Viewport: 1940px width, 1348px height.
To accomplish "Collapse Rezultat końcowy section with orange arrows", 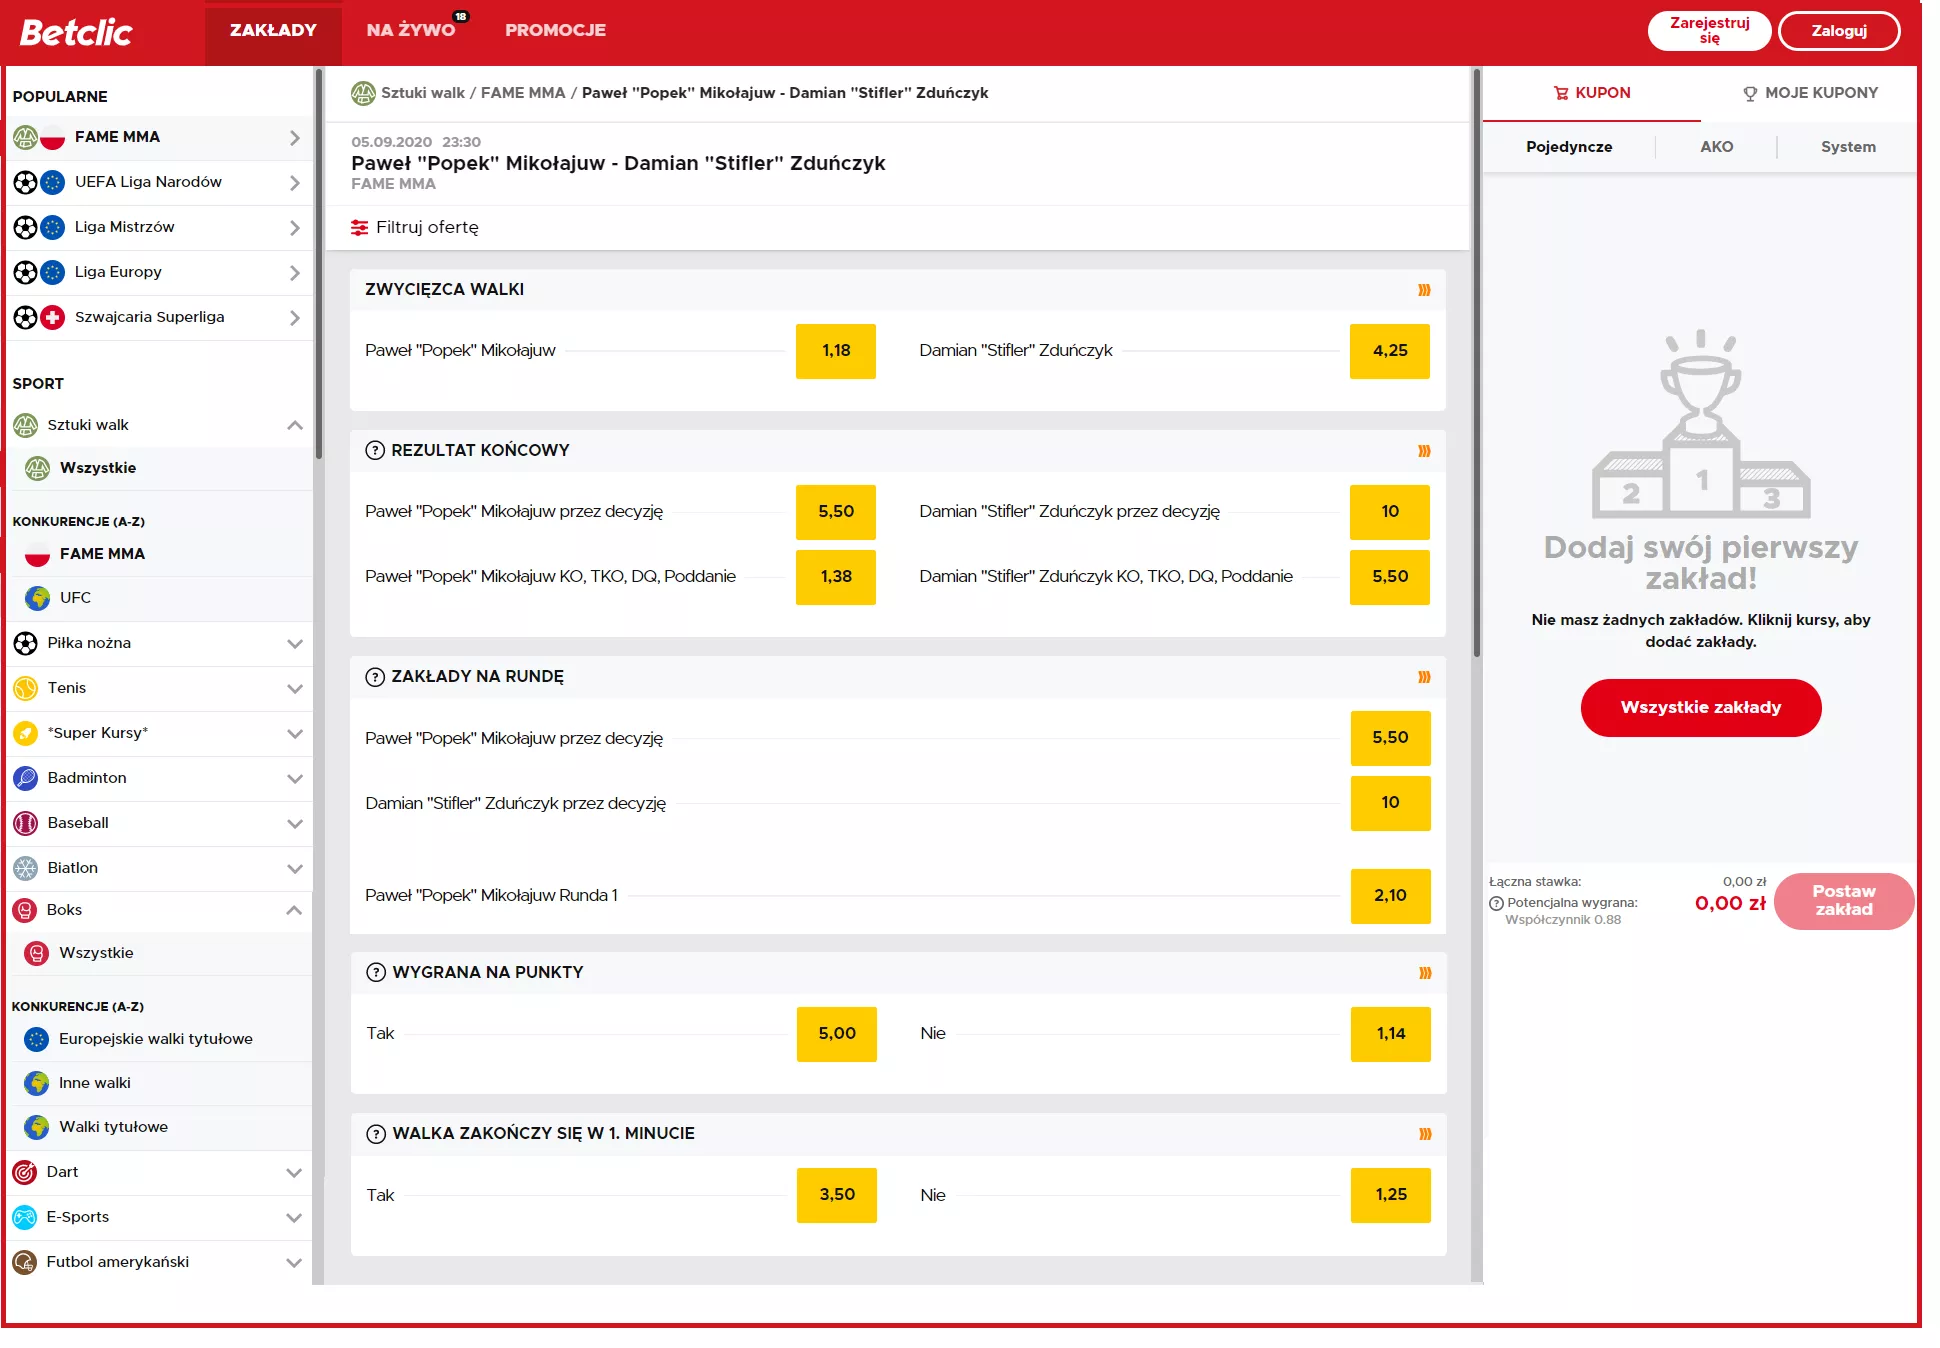I will click(1424, 451).
